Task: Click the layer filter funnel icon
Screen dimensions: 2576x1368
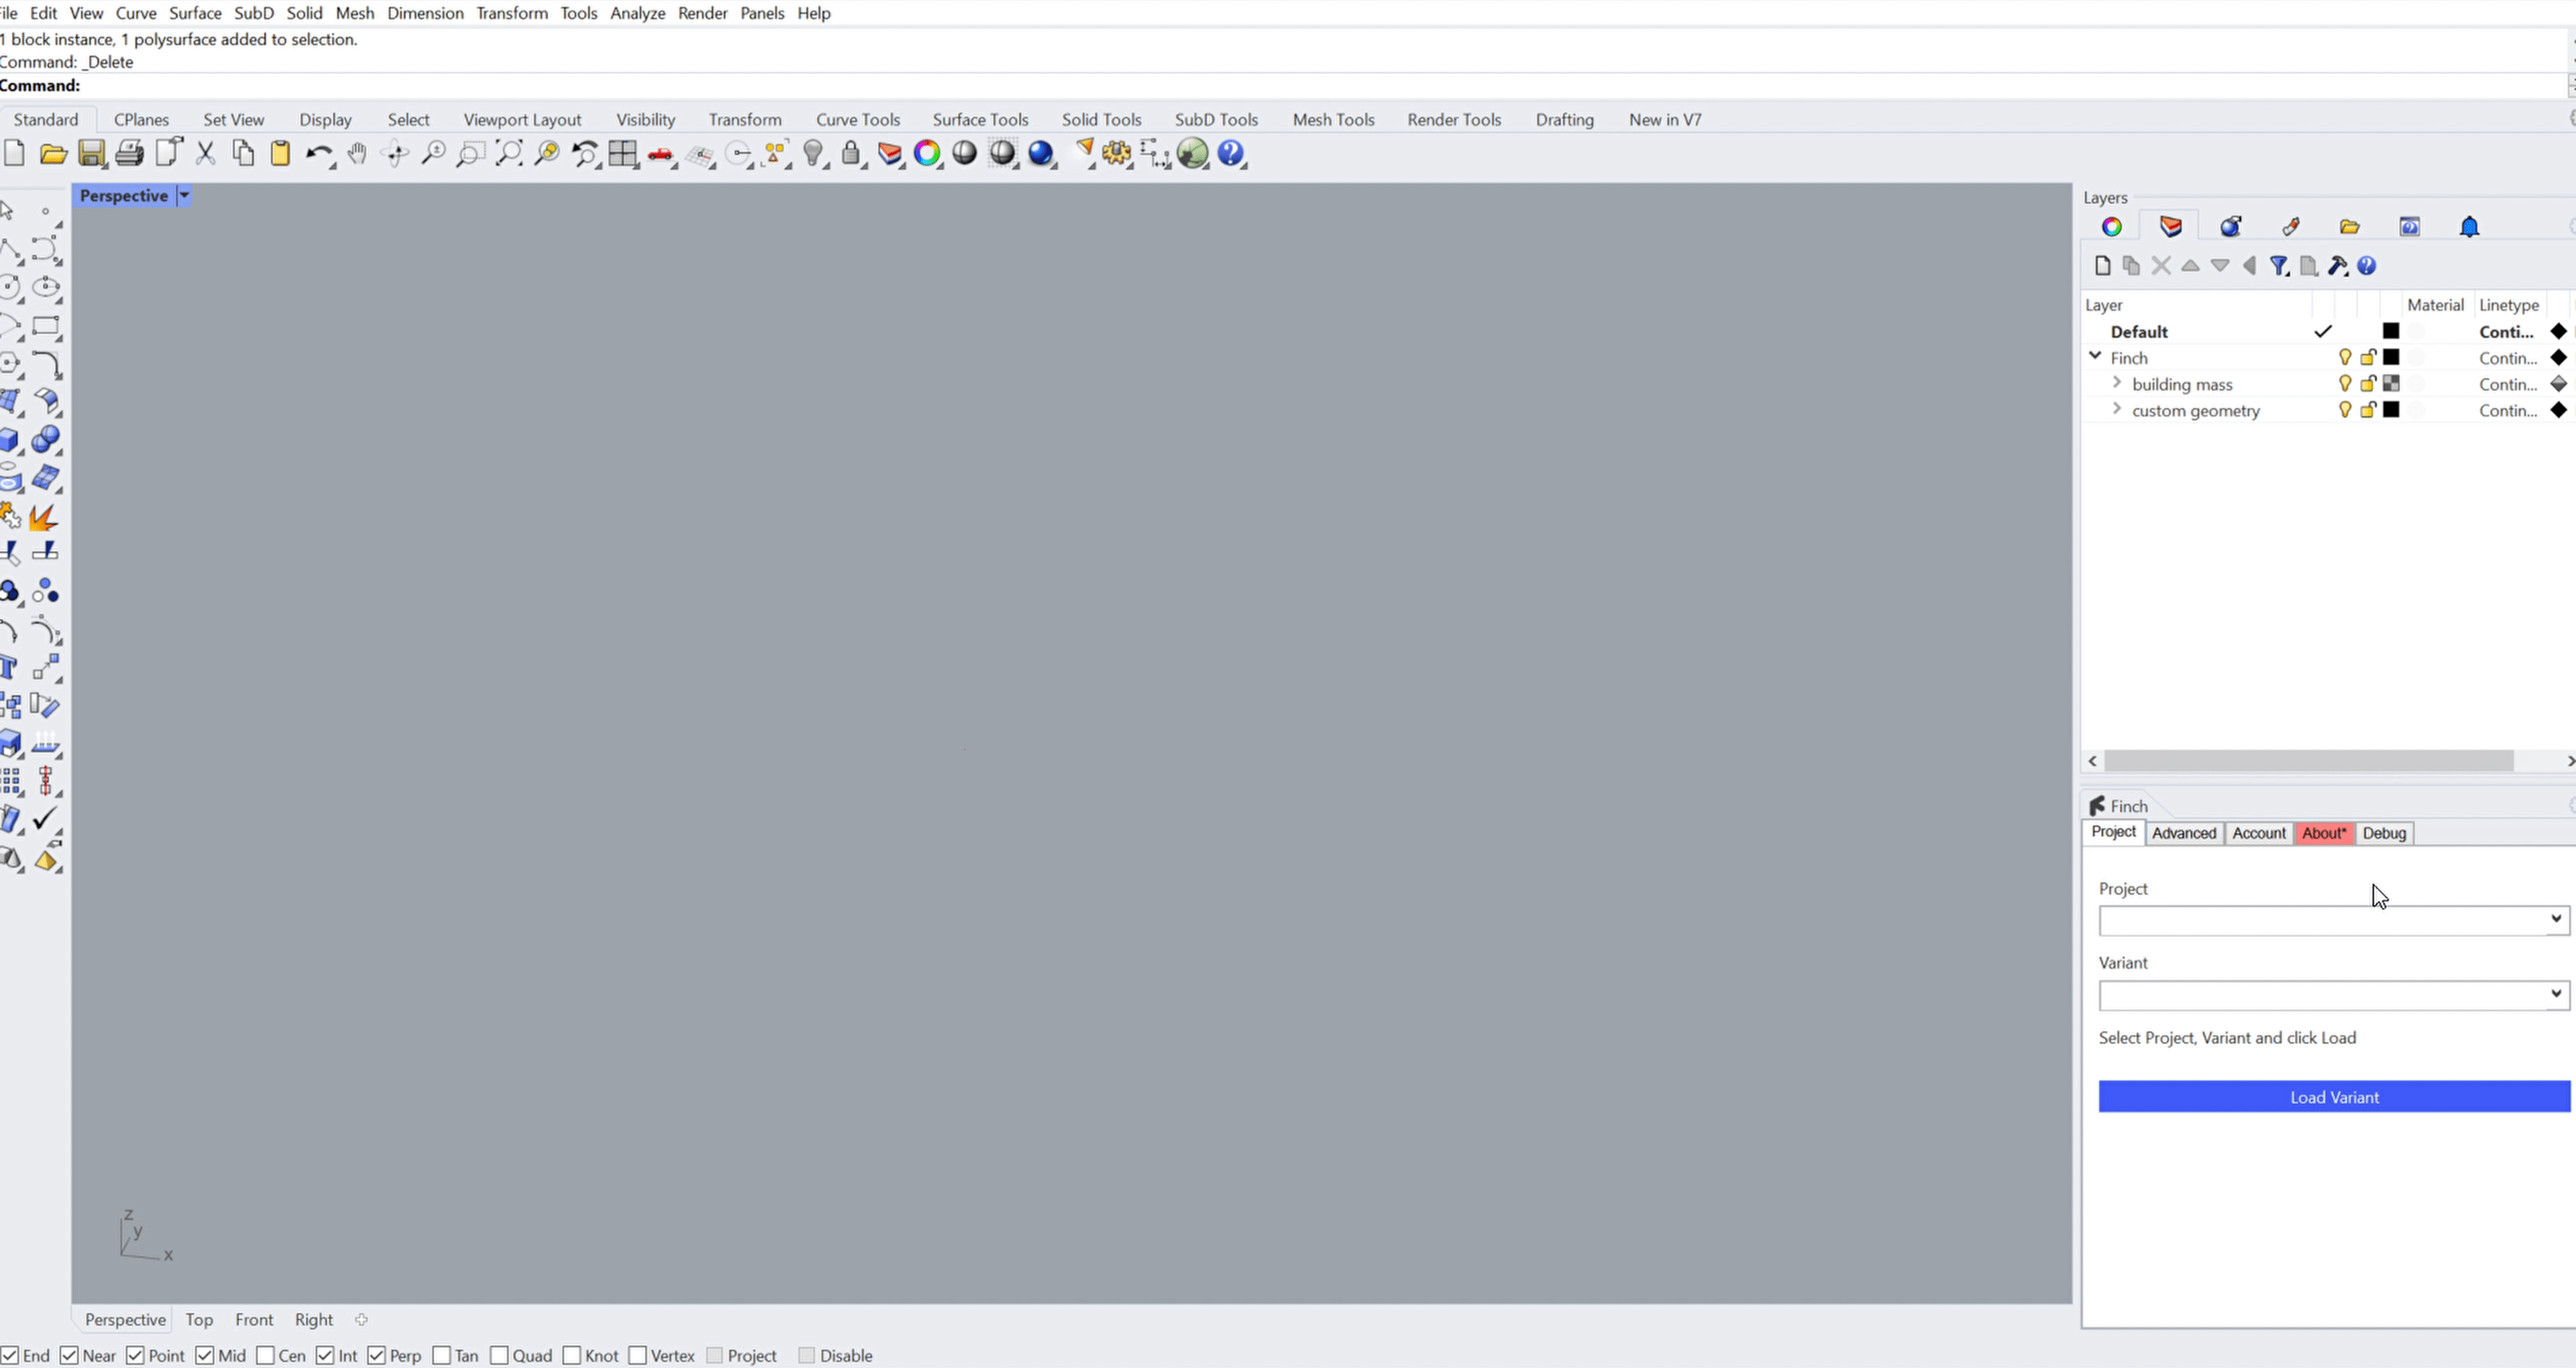Action: tap(2278, 266)
